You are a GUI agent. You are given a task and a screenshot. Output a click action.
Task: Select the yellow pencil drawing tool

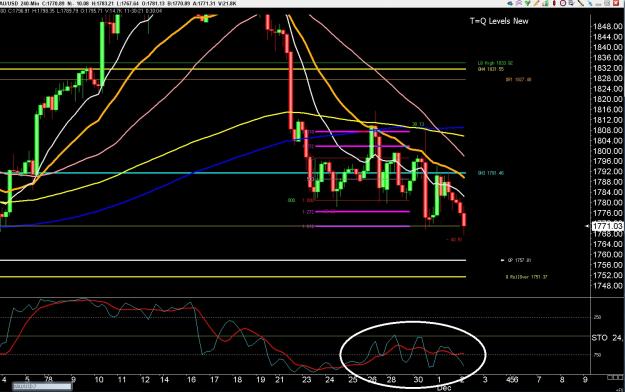click(x=536, y=3)
